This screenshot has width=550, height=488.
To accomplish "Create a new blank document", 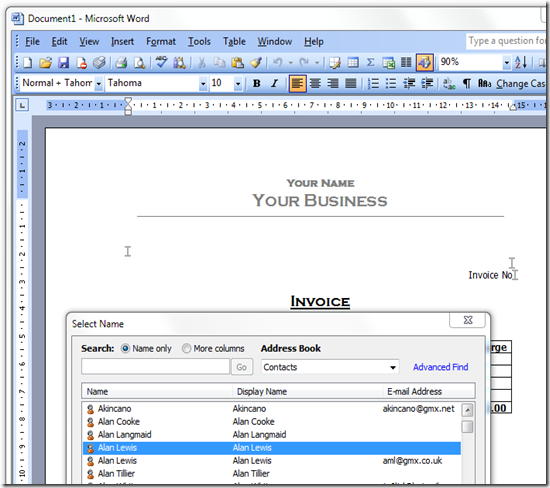I will [28, 63].
